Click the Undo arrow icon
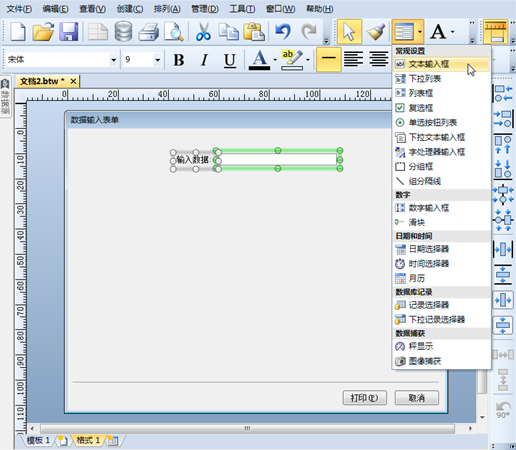The width and height of the screenshot is (516, 450). (283, 32)
